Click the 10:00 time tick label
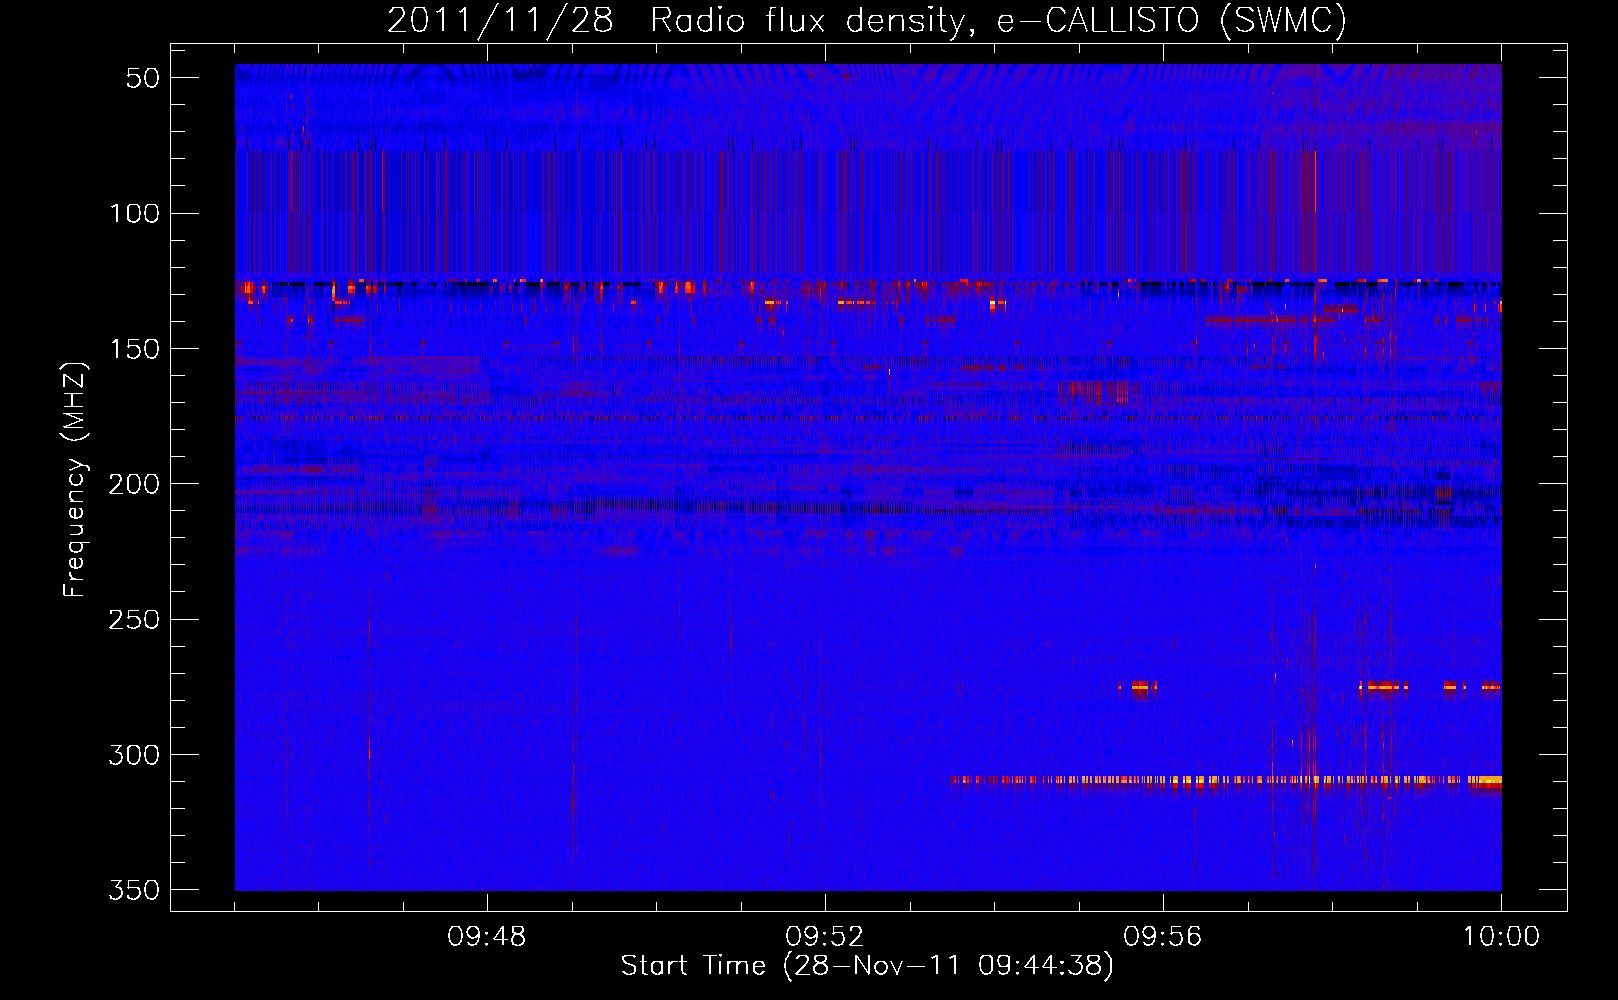The image size is (1618, 1000). pos(1501,937)
